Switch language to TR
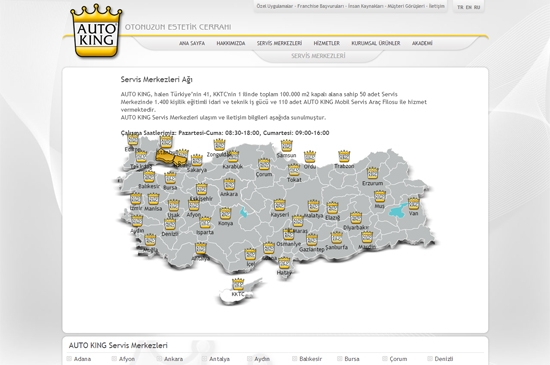The width and height of the screenshot is (550, 365). point(460,7)
